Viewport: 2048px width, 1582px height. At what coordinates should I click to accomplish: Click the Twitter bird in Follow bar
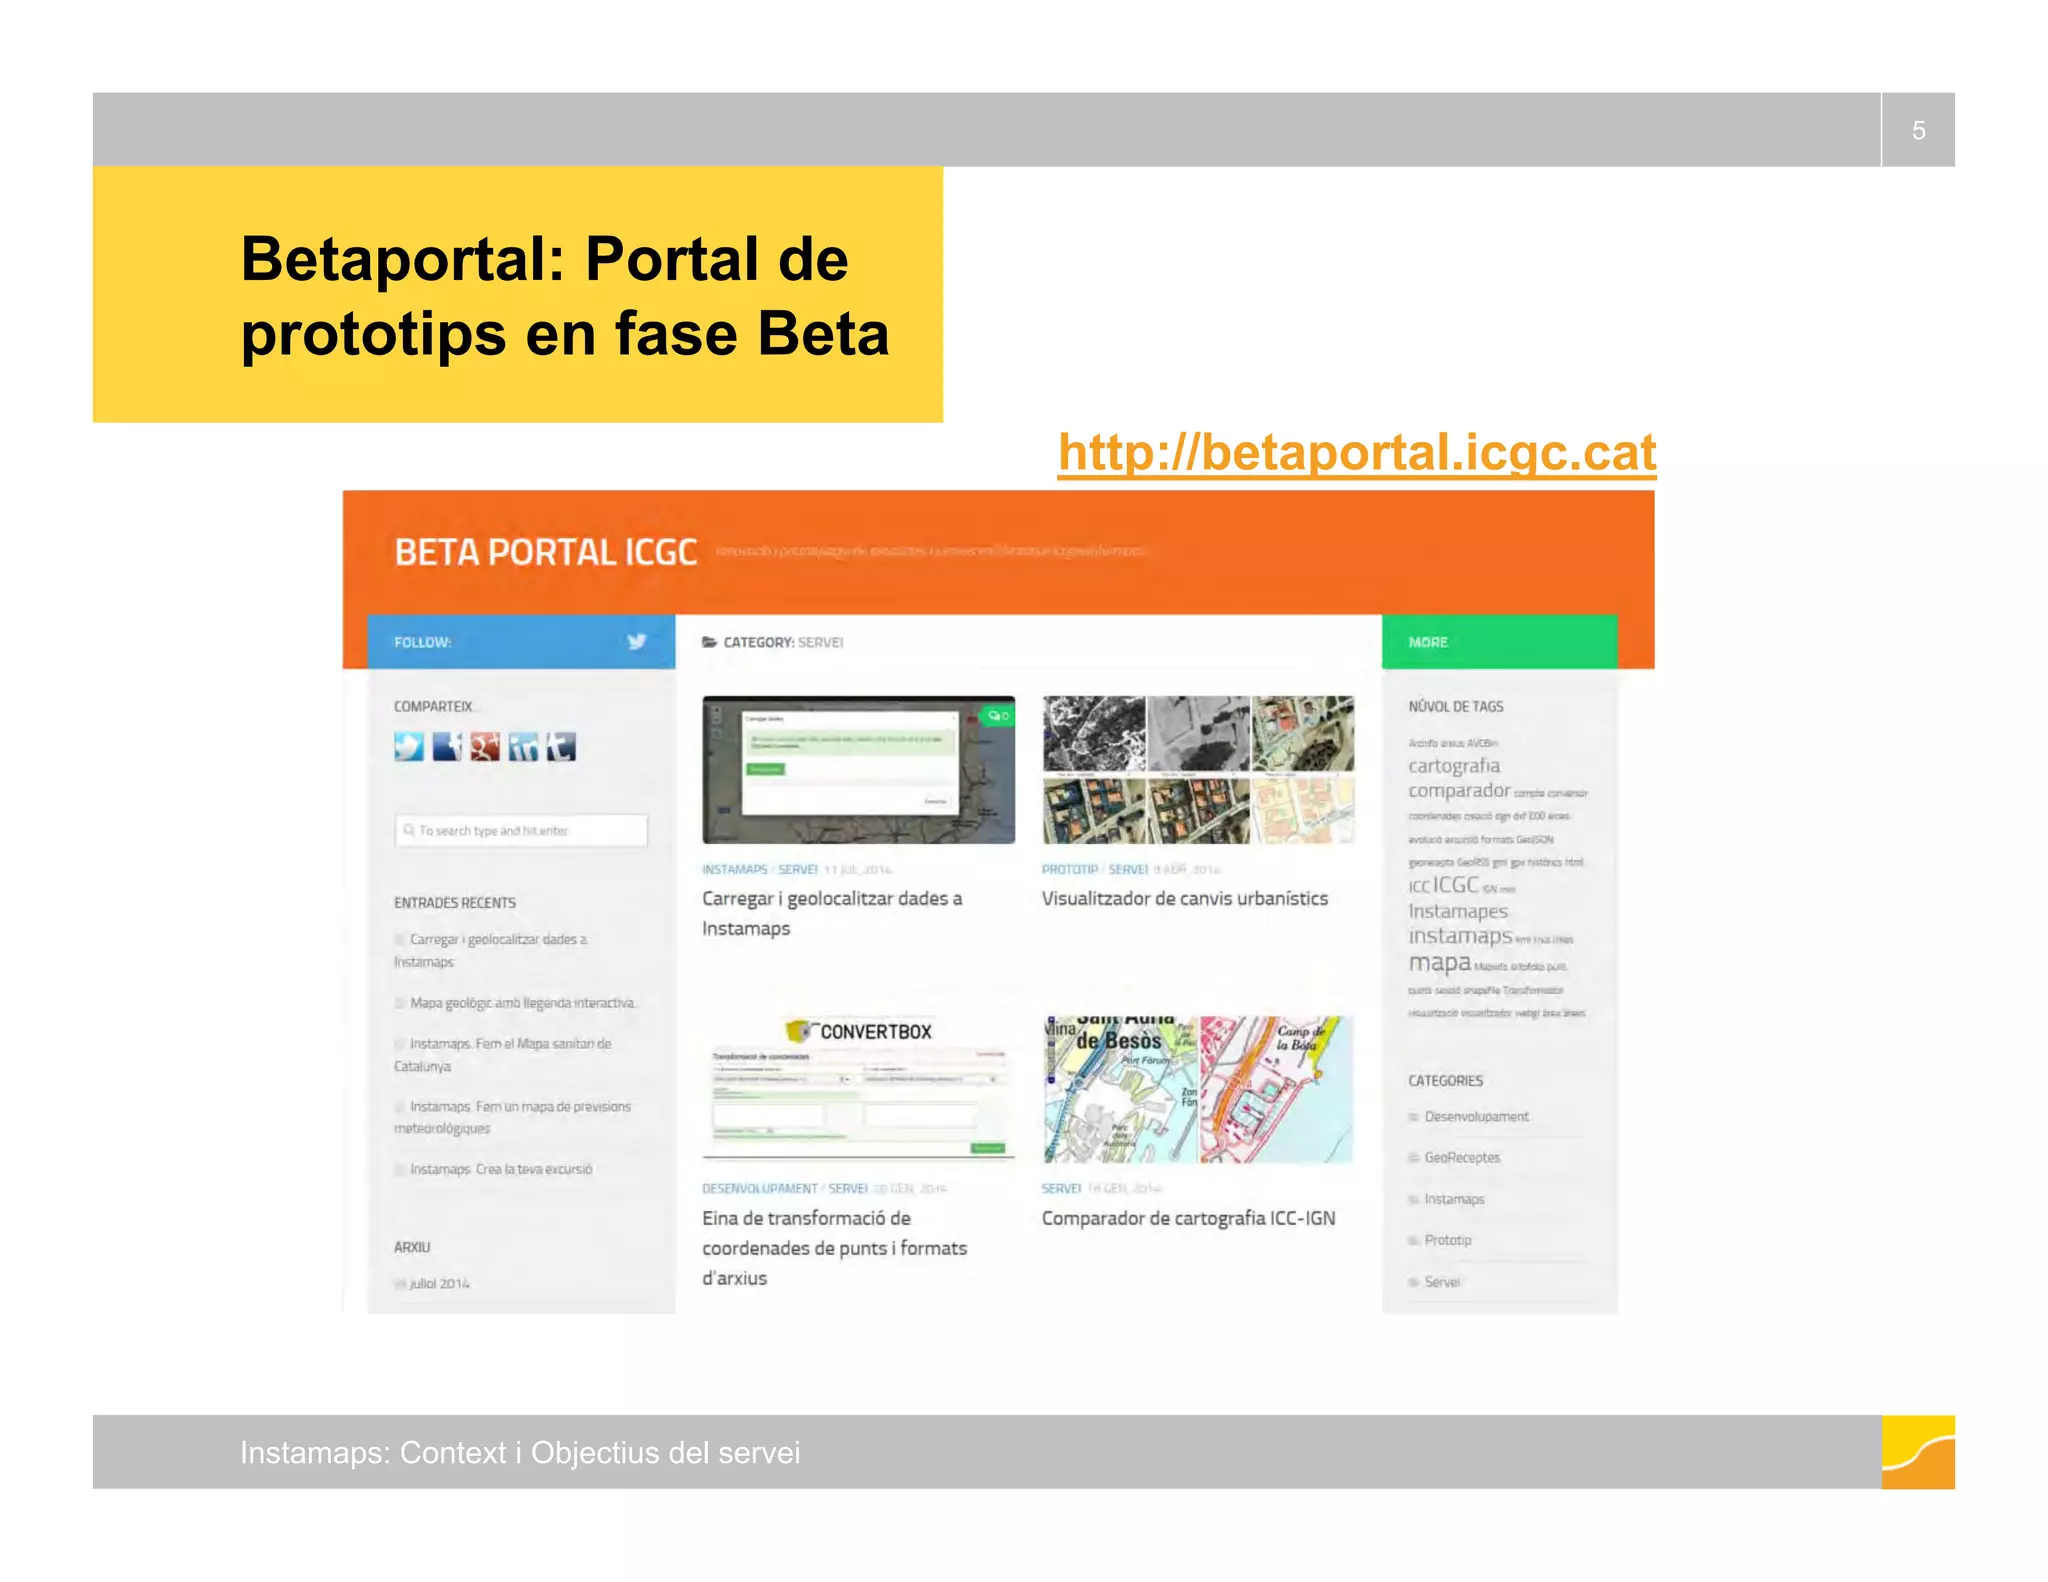[637, 641]
